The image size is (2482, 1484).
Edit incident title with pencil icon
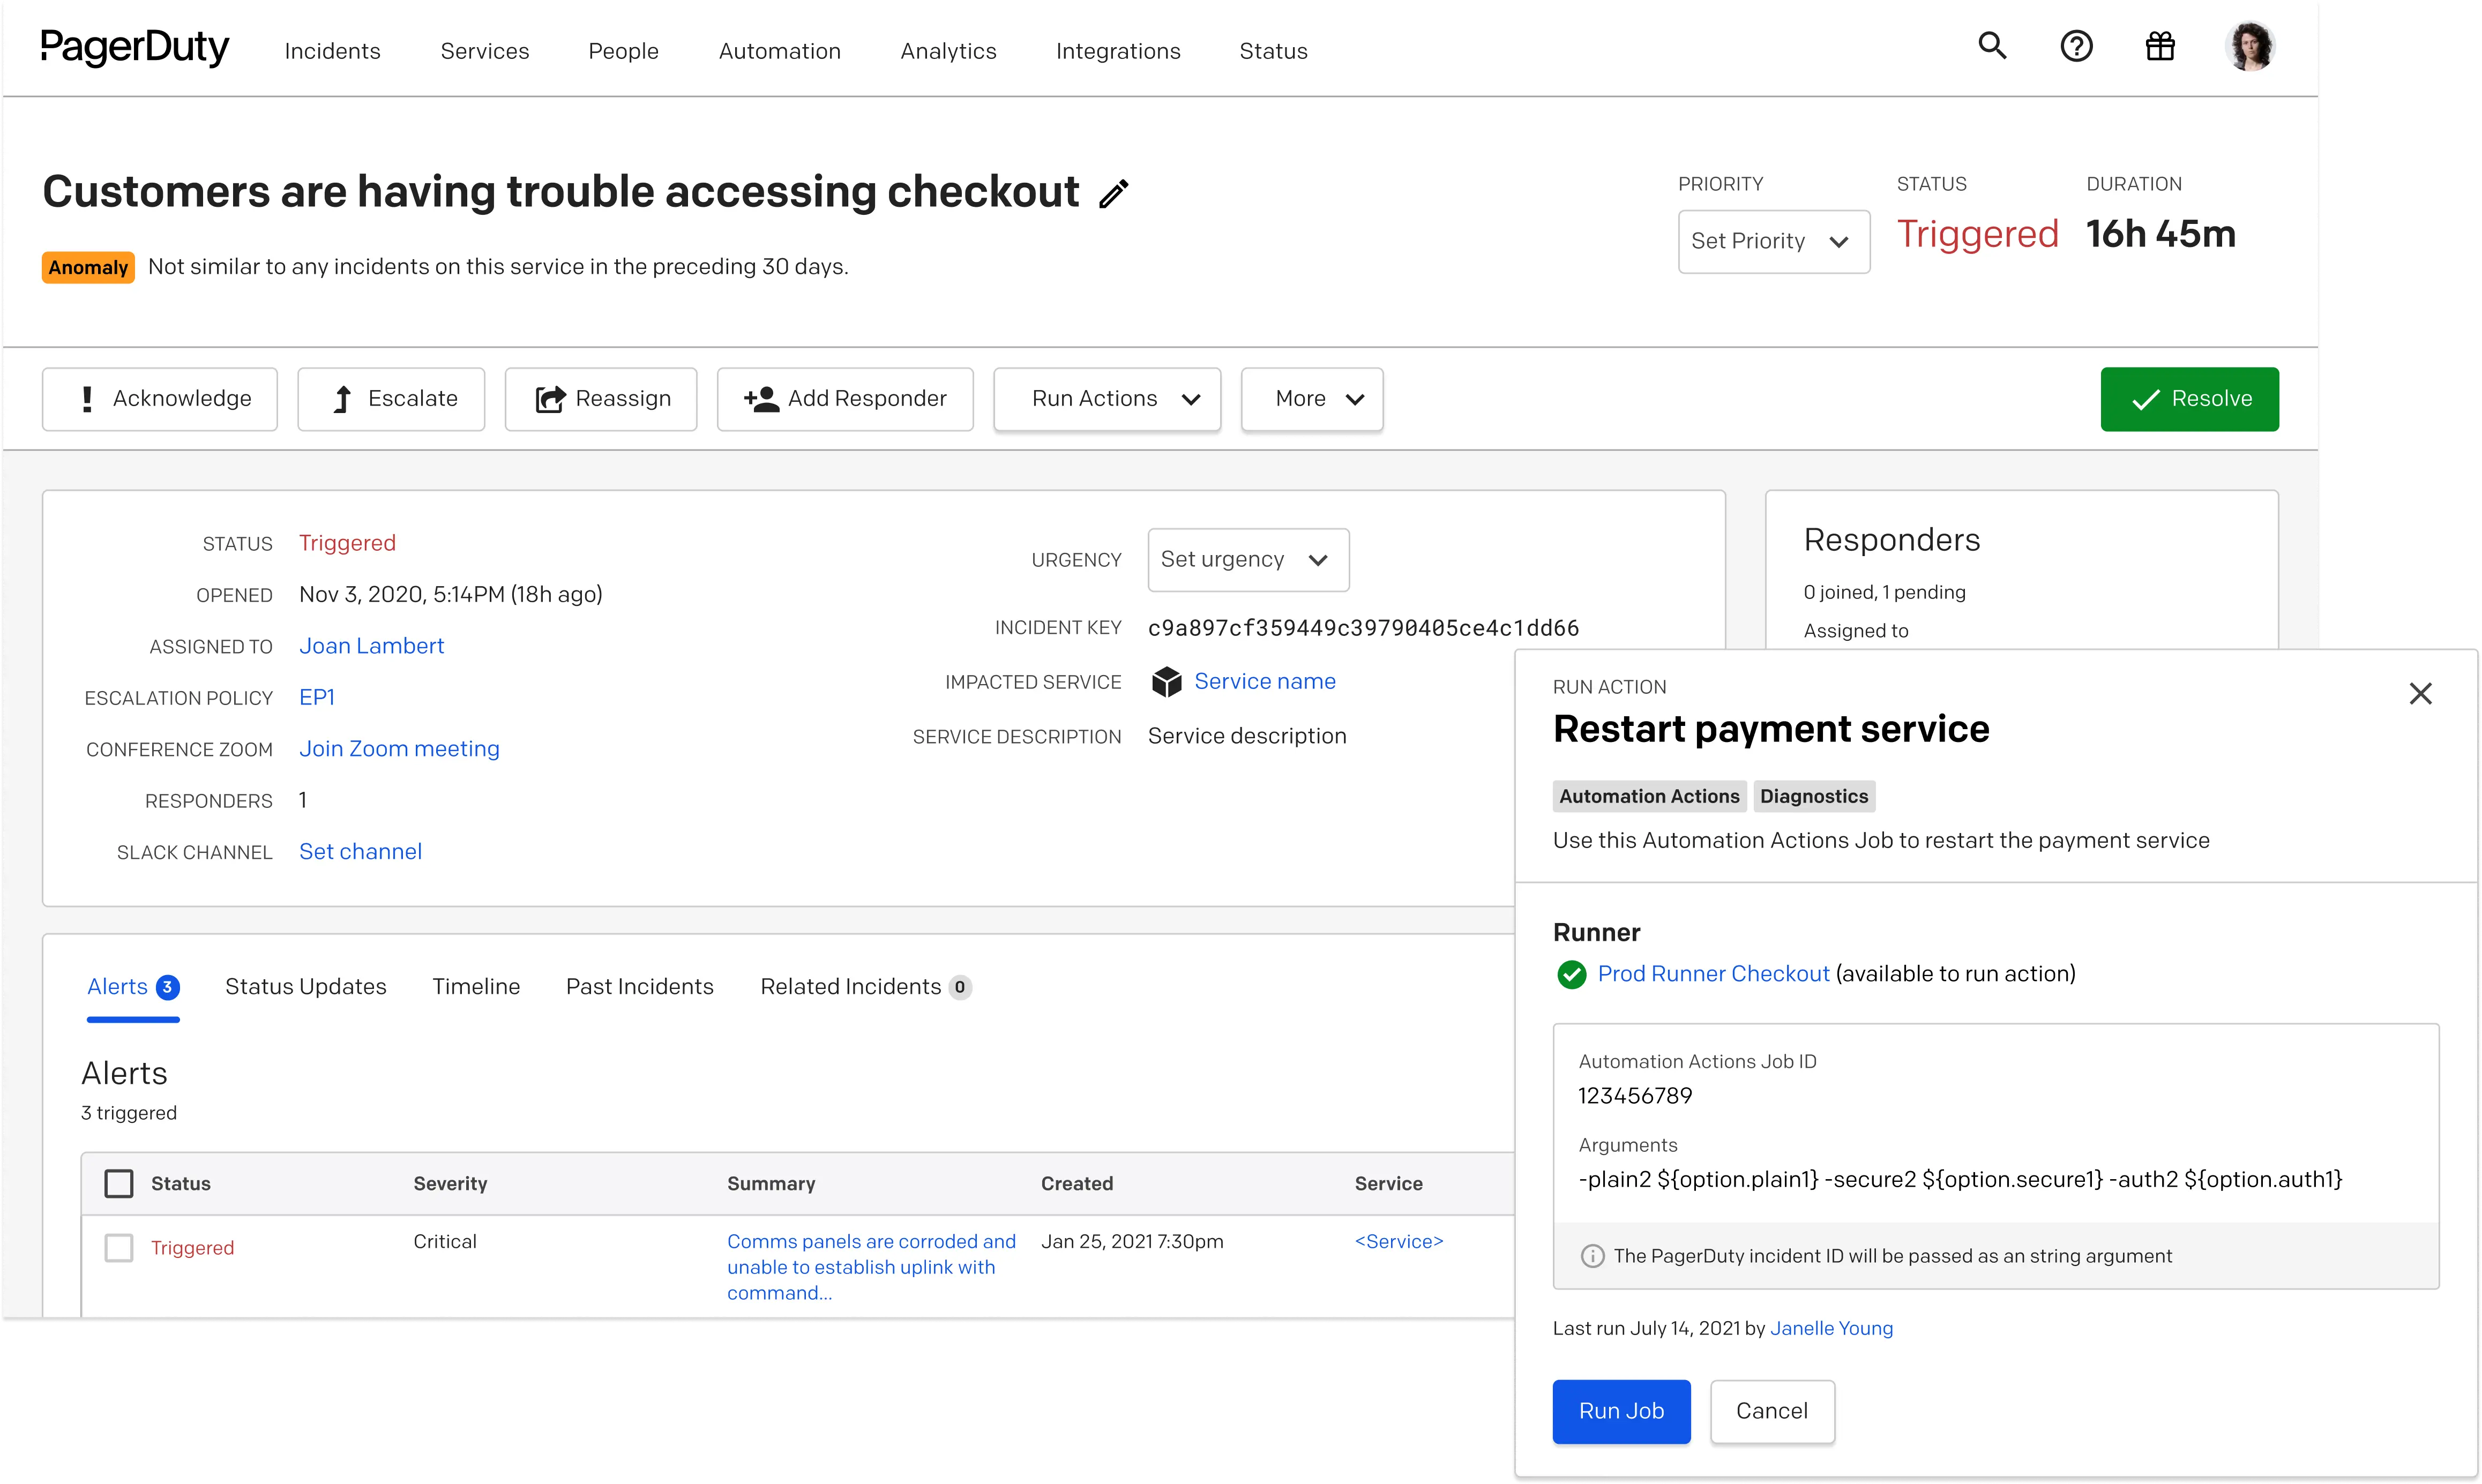click(x=1114, y=194)
